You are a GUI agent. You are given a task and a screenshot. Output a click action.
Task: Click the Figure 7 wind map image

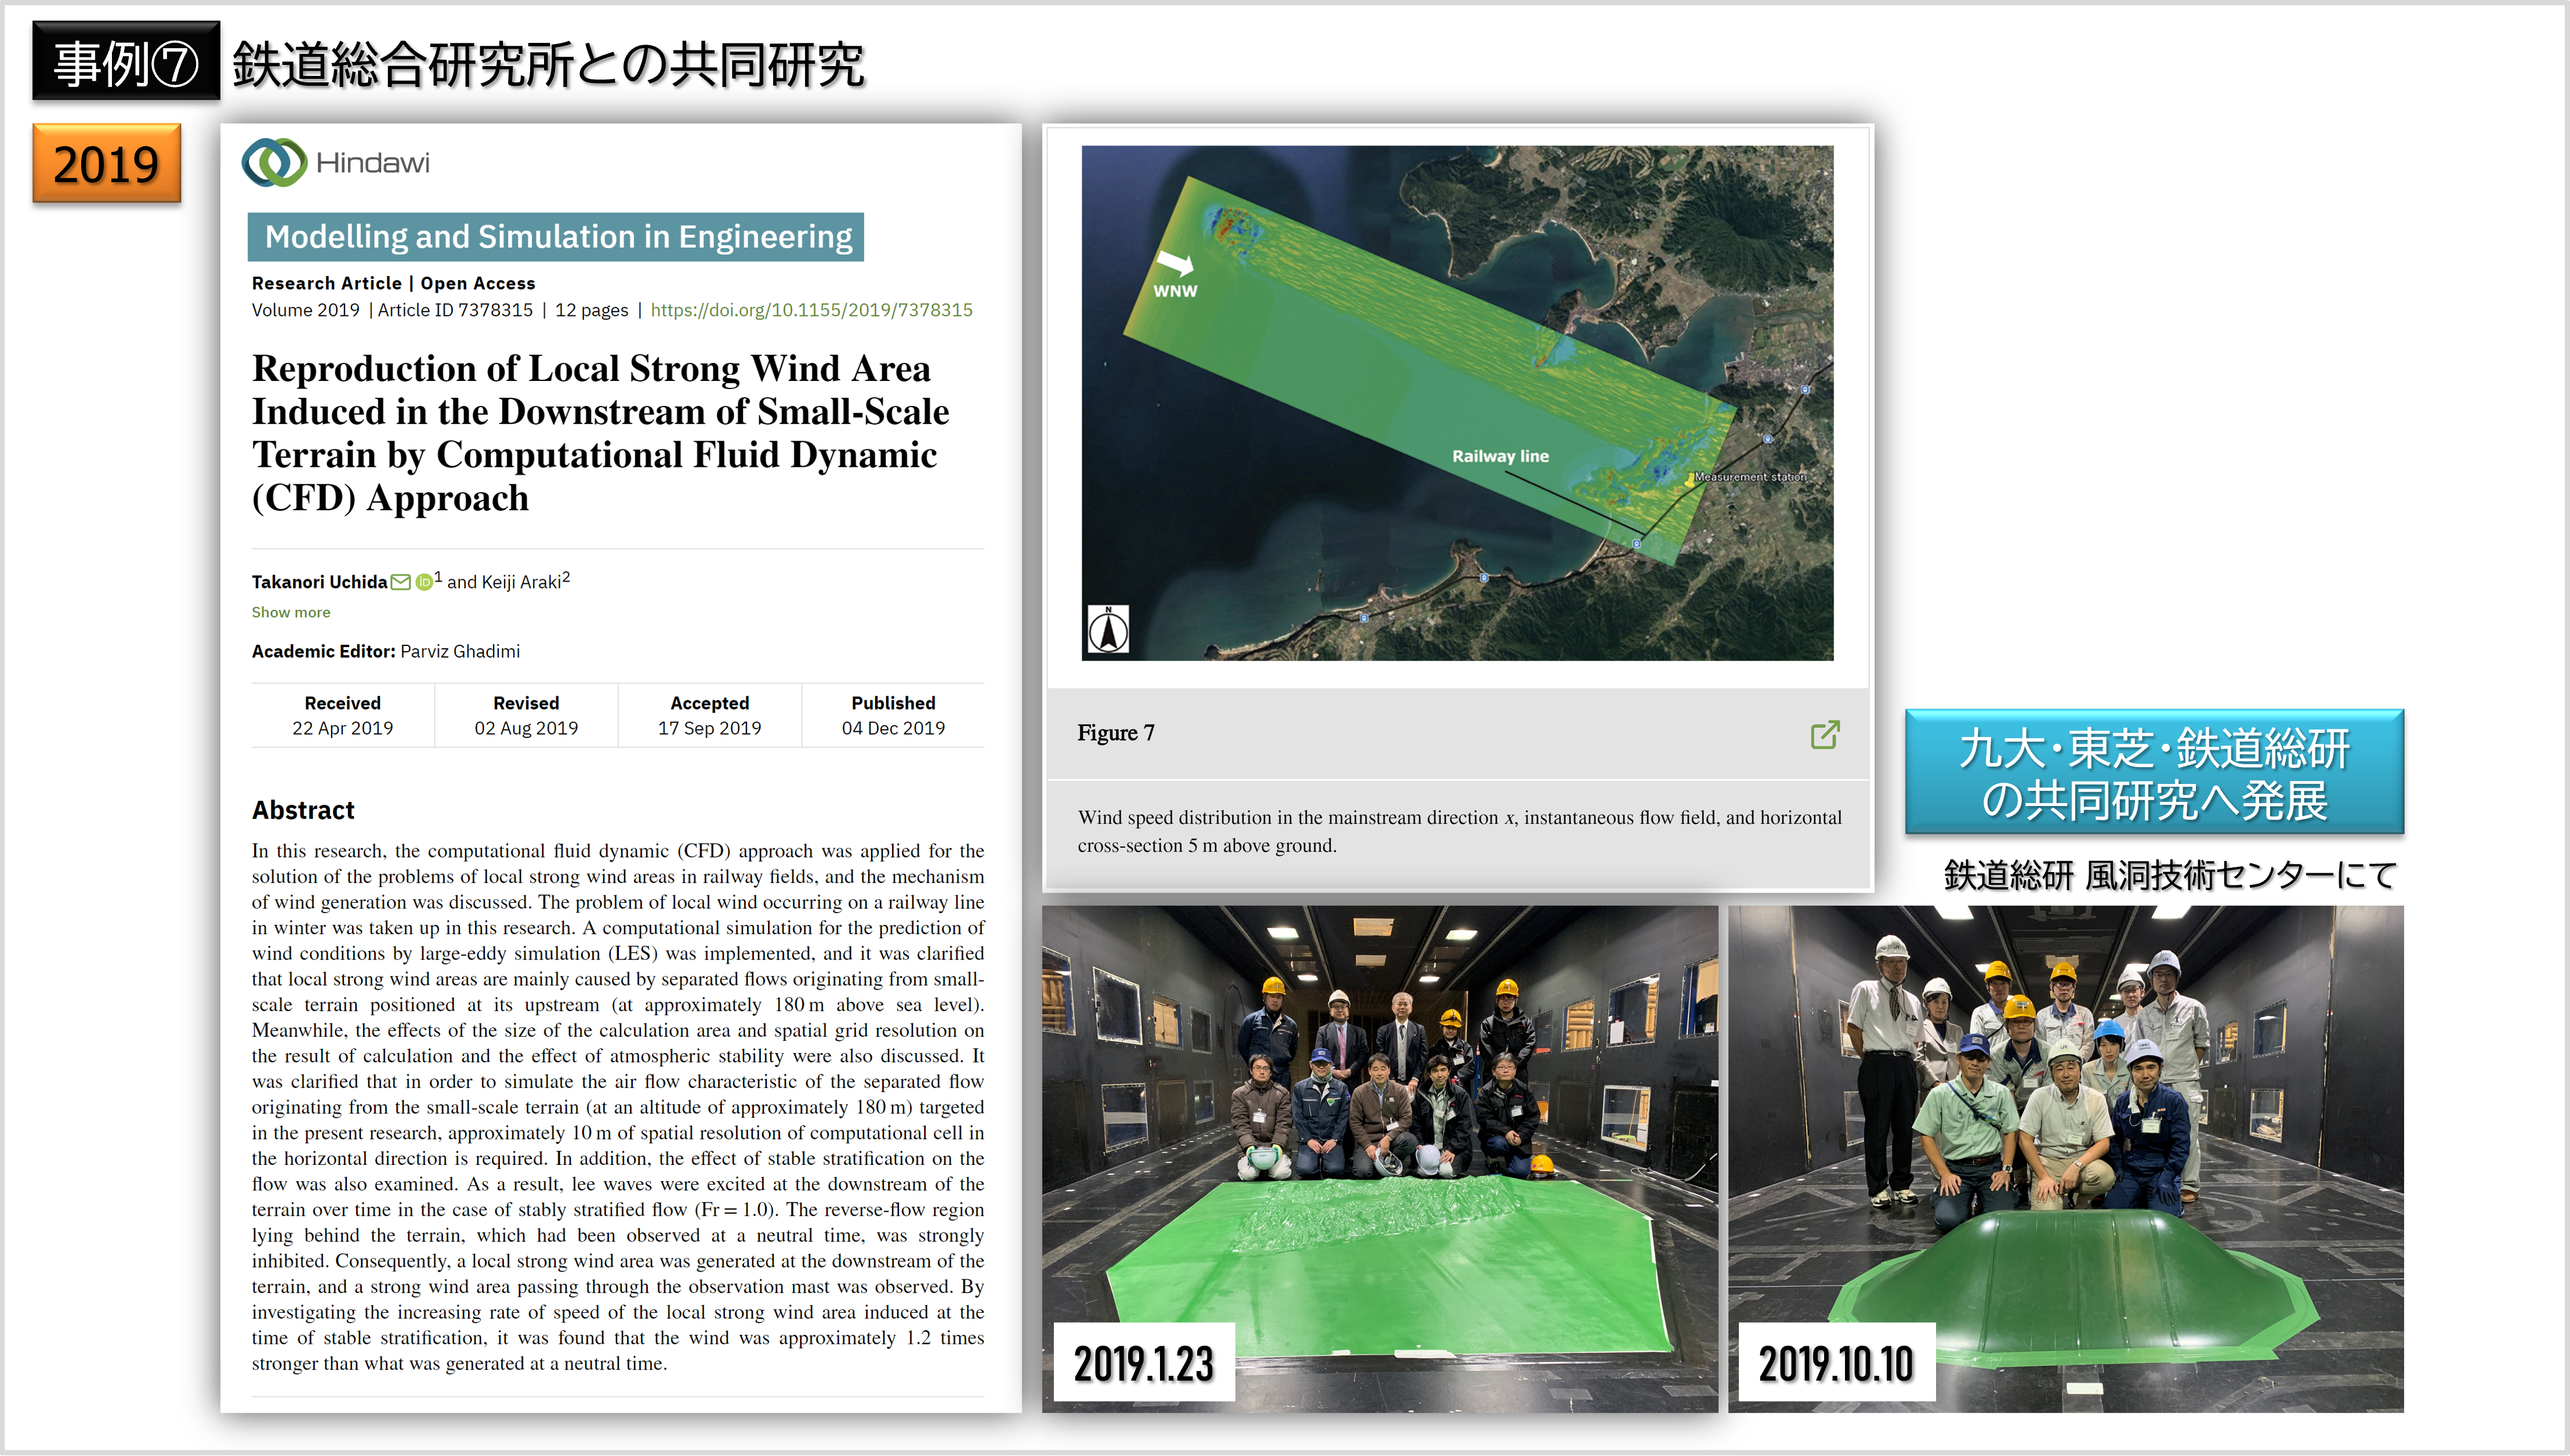pyautogui.click(x=1457, y=403)
